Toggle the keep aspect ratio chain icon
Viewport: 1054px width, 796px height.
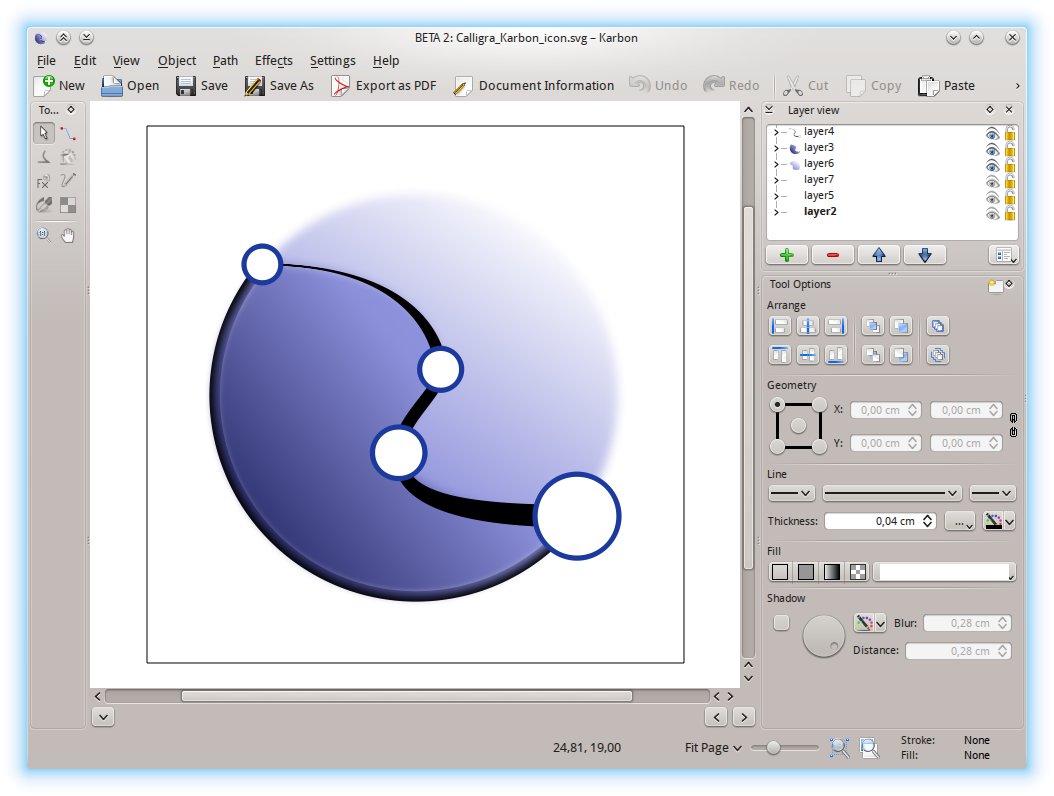click(1013, 426)
